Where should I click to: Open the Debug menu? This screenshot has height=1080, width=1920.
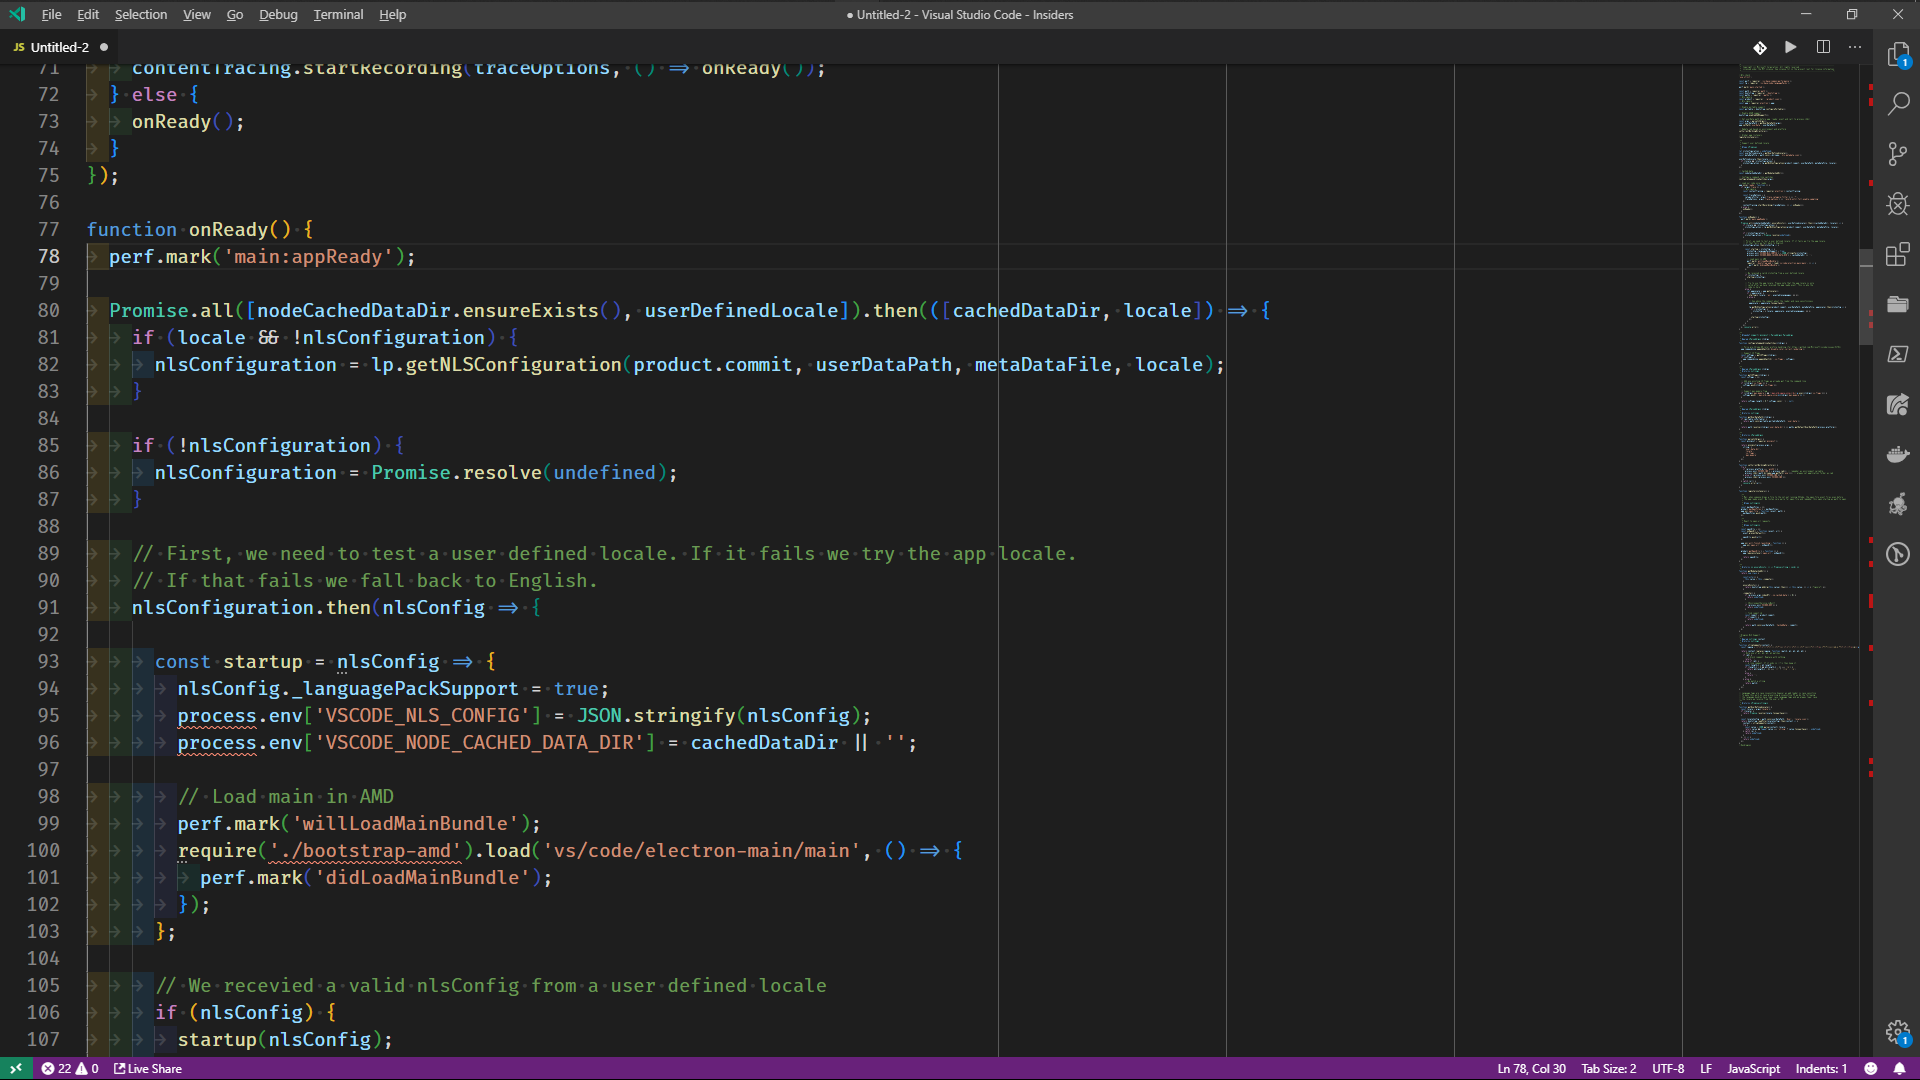point(278,14)
